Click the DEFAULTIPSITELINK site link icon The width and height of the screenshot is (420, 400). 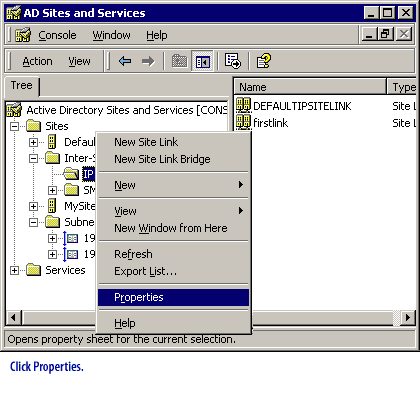click(243, 106)
